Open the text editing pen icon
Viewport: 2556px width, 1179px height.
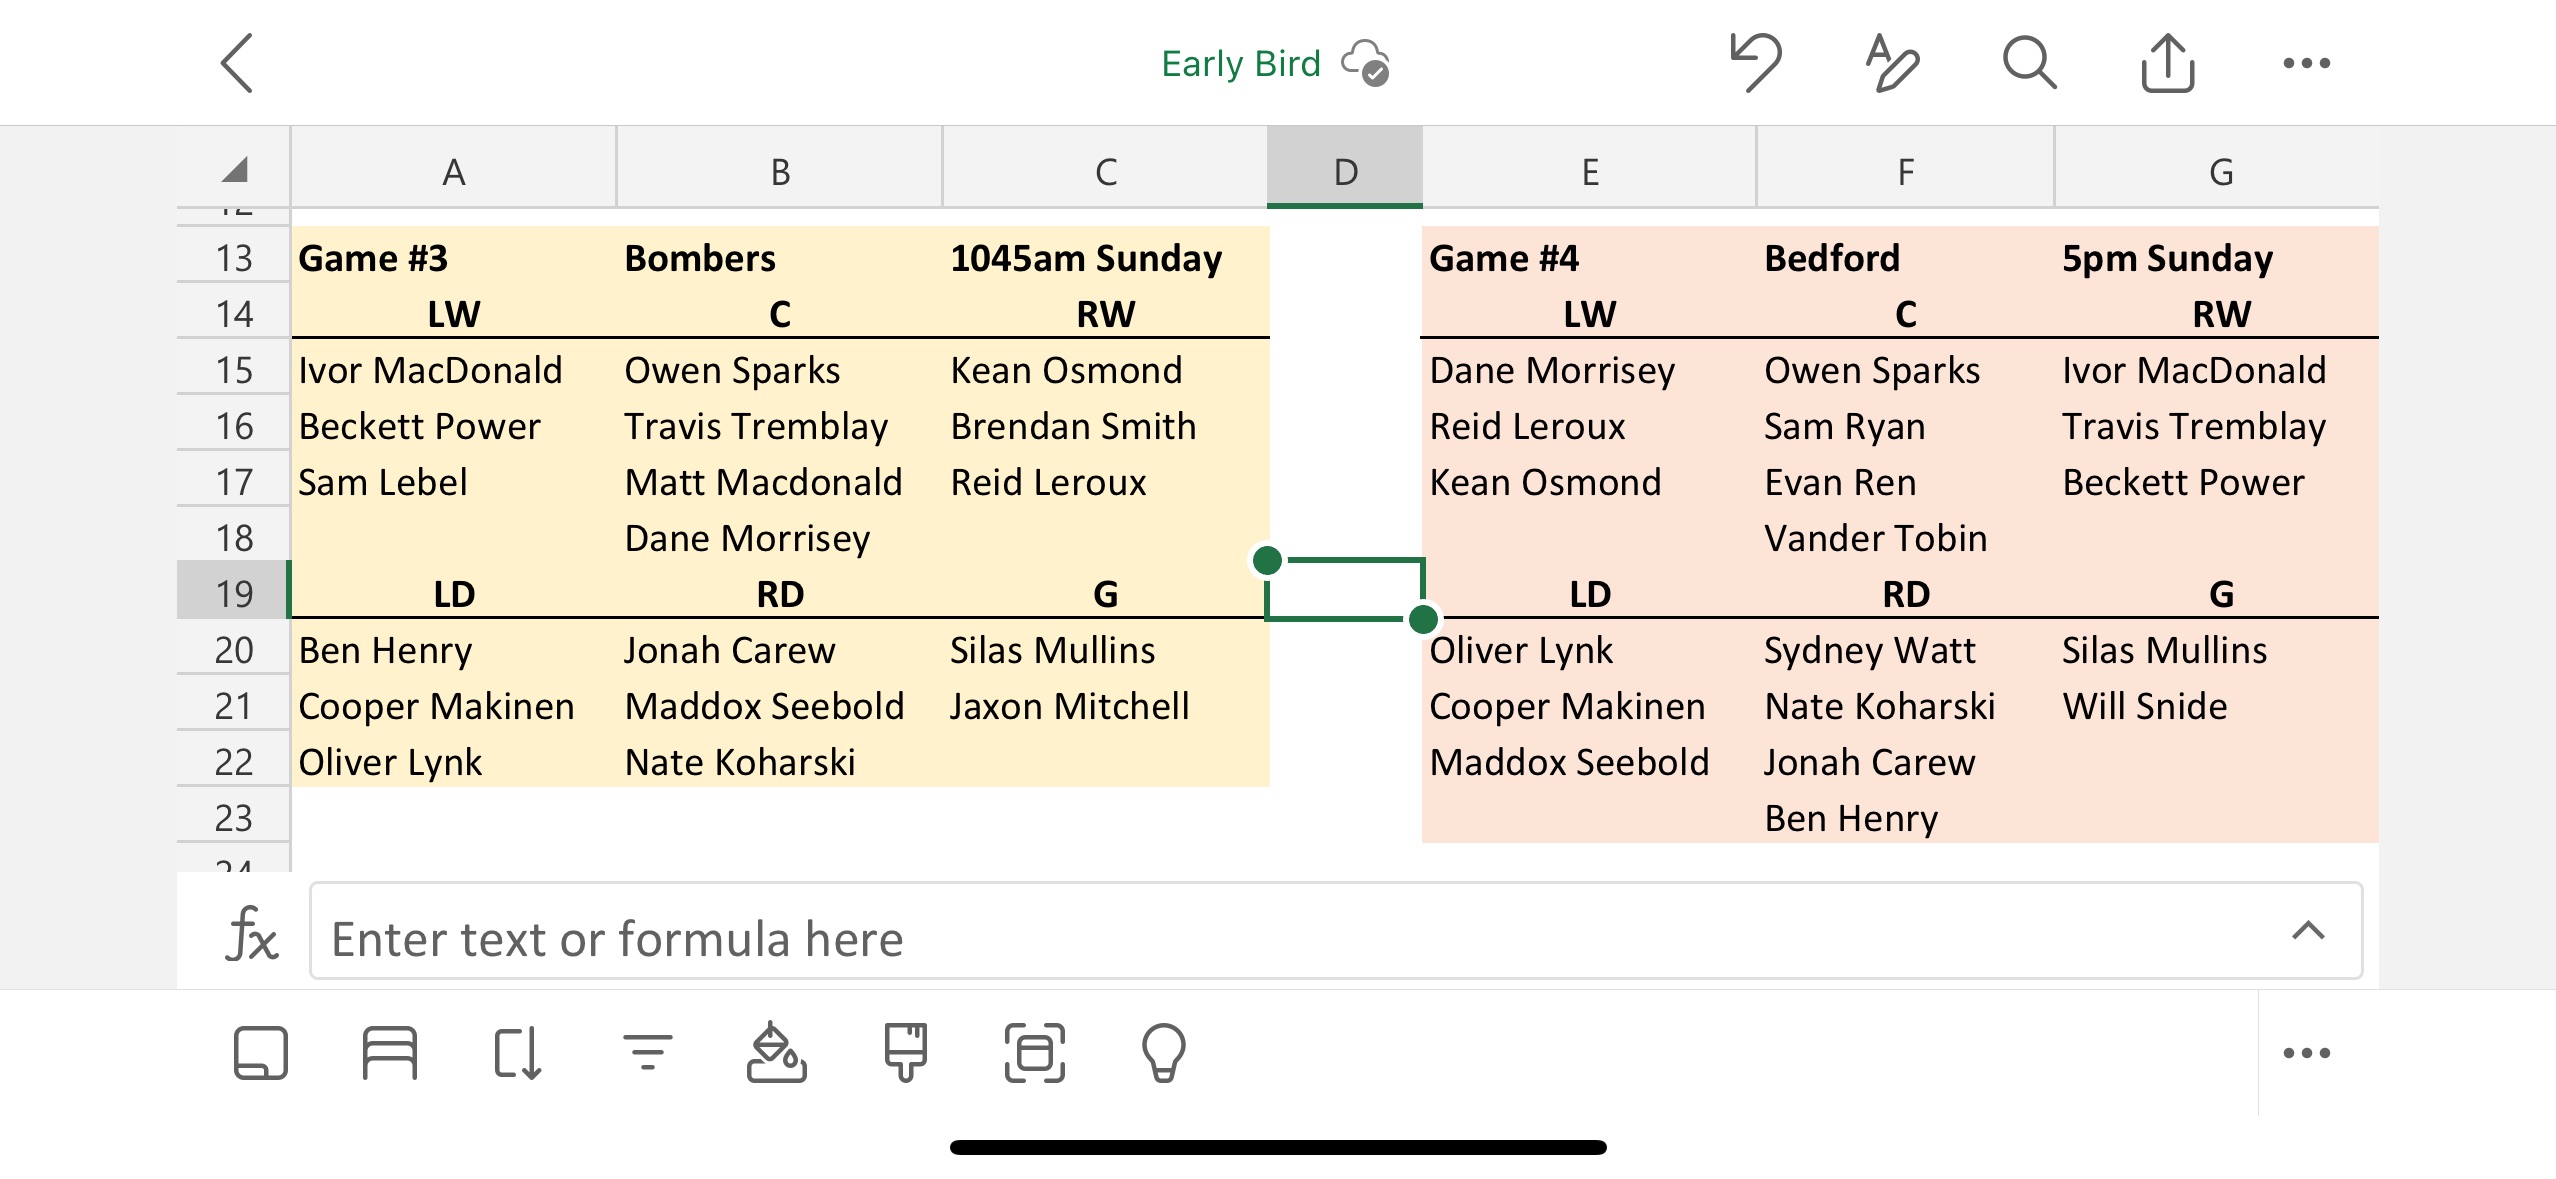pyautogui.click(x=1891, y=63)
